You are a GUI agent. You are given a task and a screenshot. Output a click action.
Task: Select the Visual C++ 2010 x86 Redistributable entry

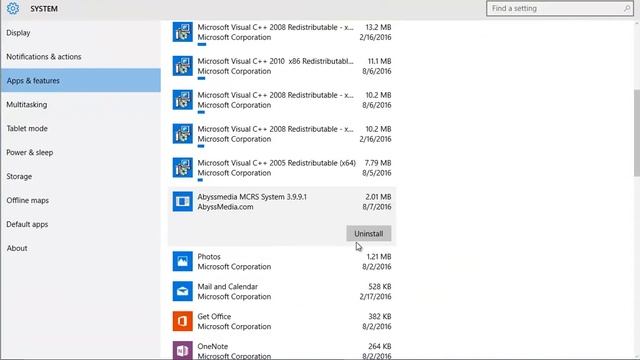point(275,61)
